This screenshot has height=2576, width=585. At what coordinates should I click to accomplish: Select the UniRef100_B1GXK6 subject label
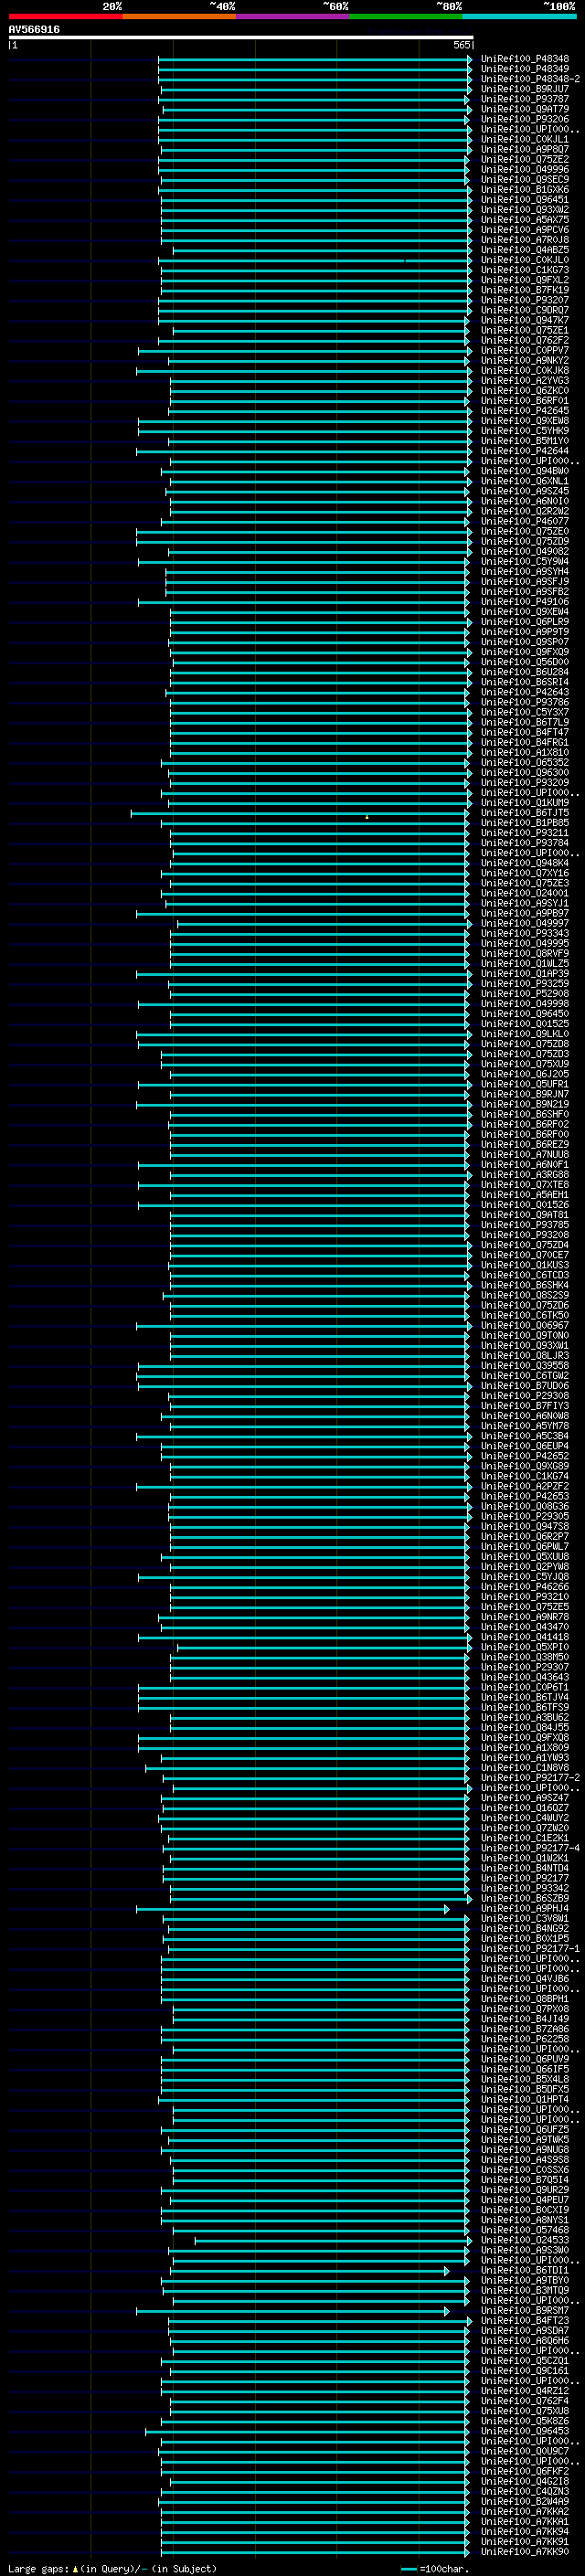[524, 190]
